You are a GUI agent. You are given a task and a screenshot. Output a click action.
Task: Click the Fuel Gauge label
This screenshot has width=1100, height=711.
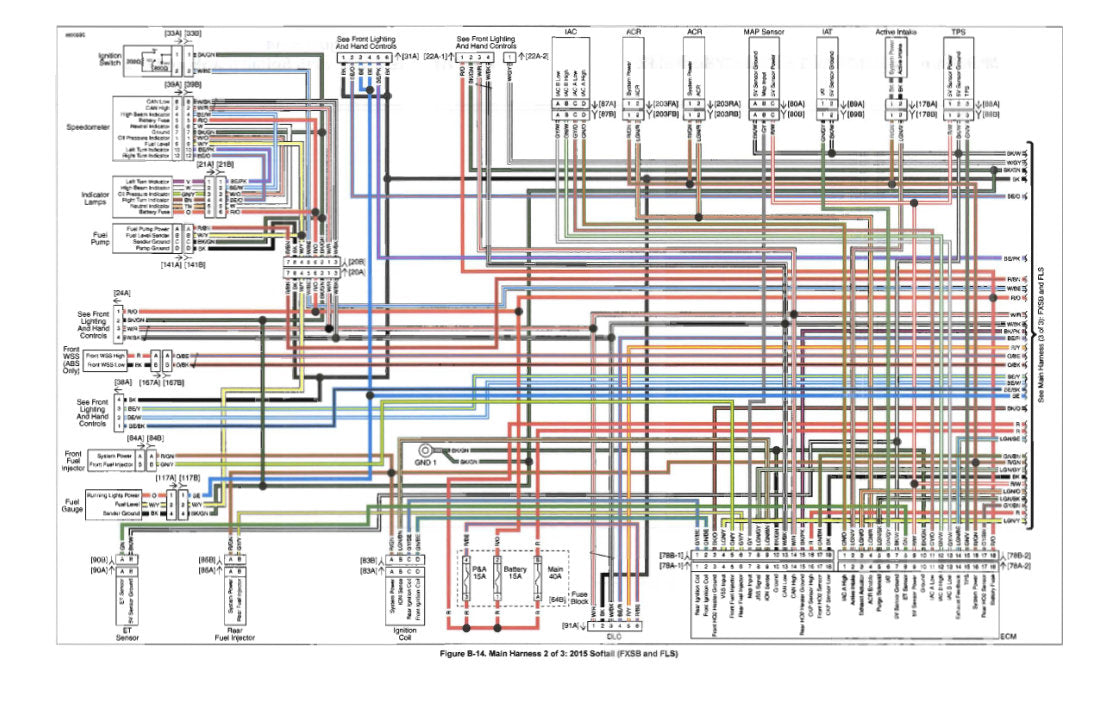72,505
